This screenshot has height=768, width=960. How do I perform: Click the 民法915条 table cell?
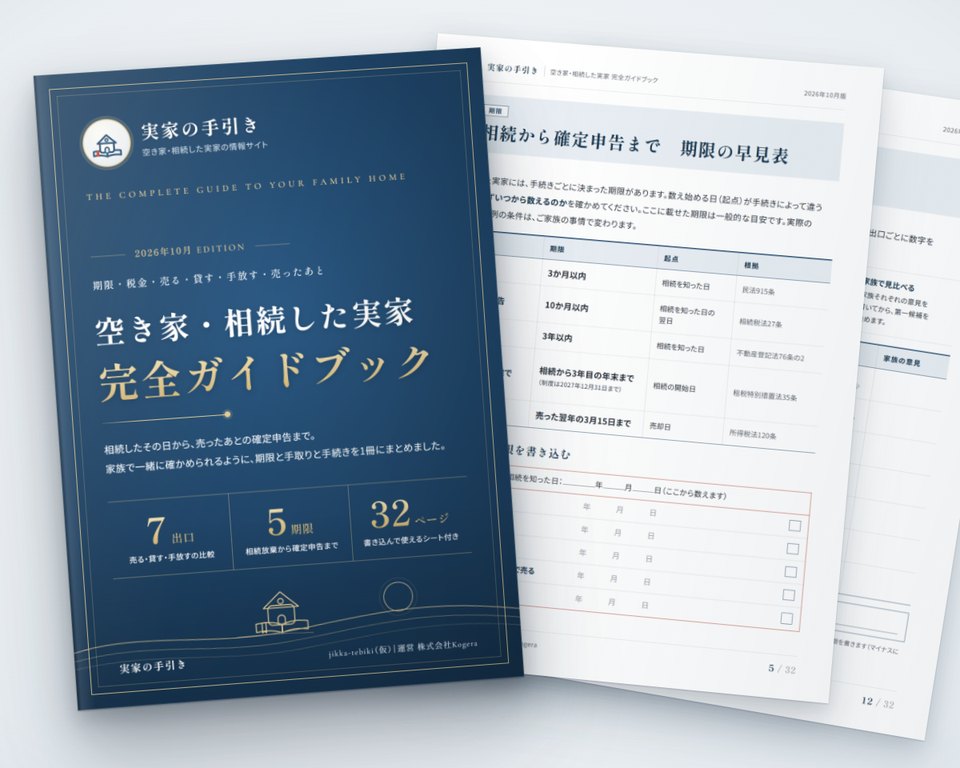click(x=759, y=292)
